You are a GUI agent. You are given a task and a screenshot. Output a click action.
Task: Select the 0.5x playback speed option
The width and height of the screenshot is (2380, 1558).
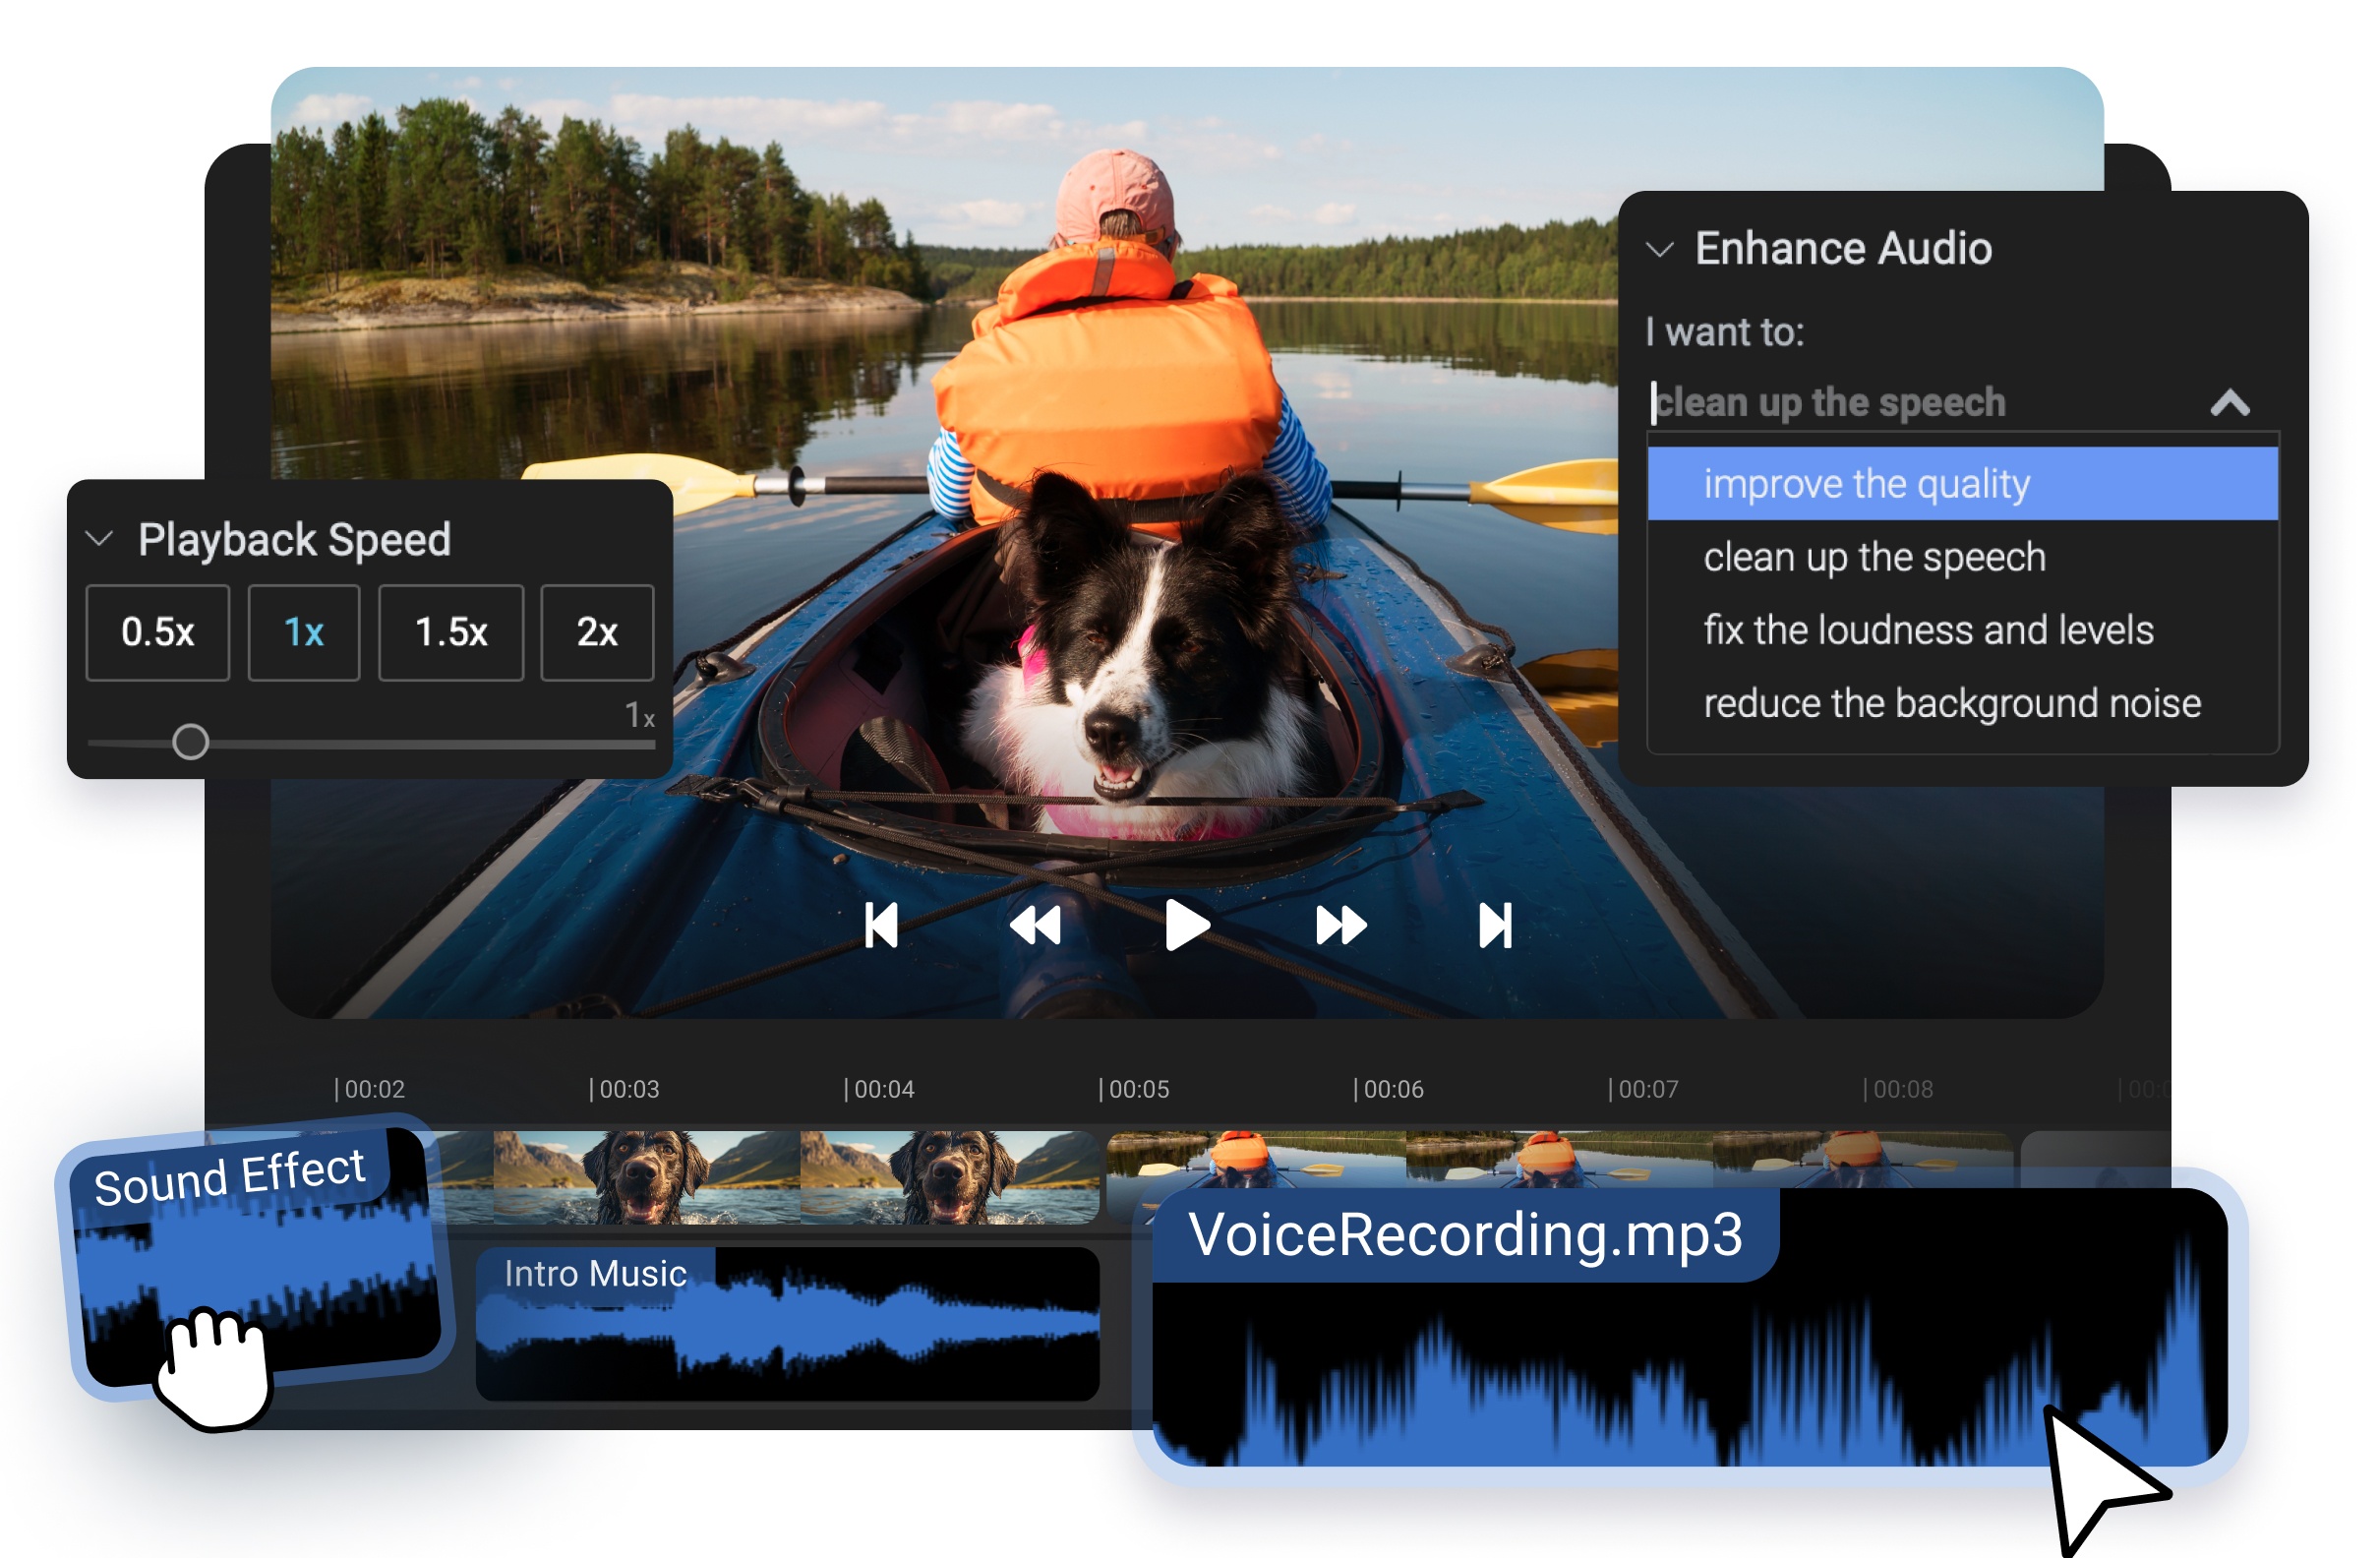click(158, 632)
